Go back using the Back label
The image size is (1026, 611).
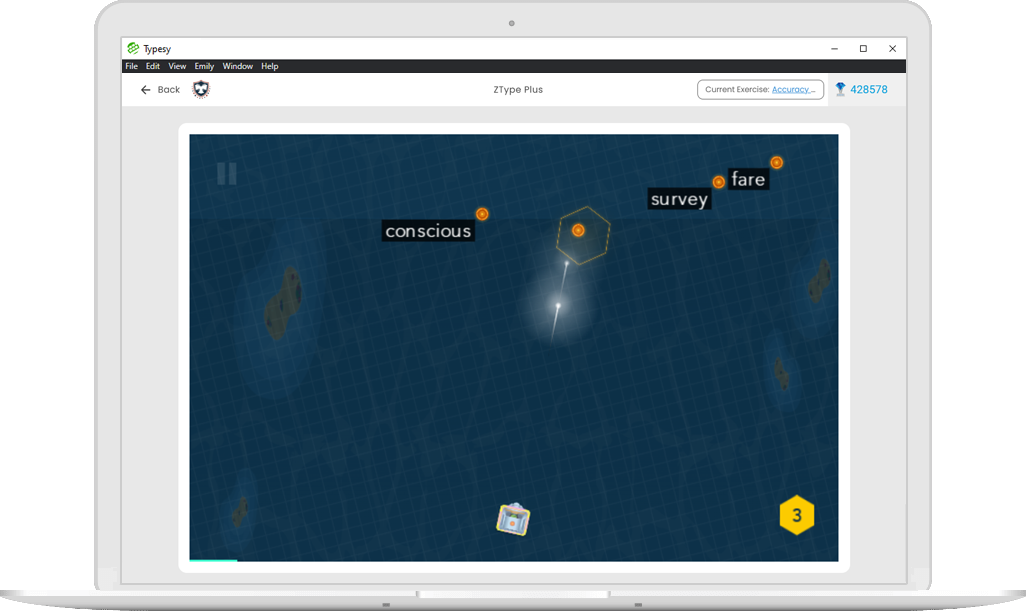pos(169,90)
